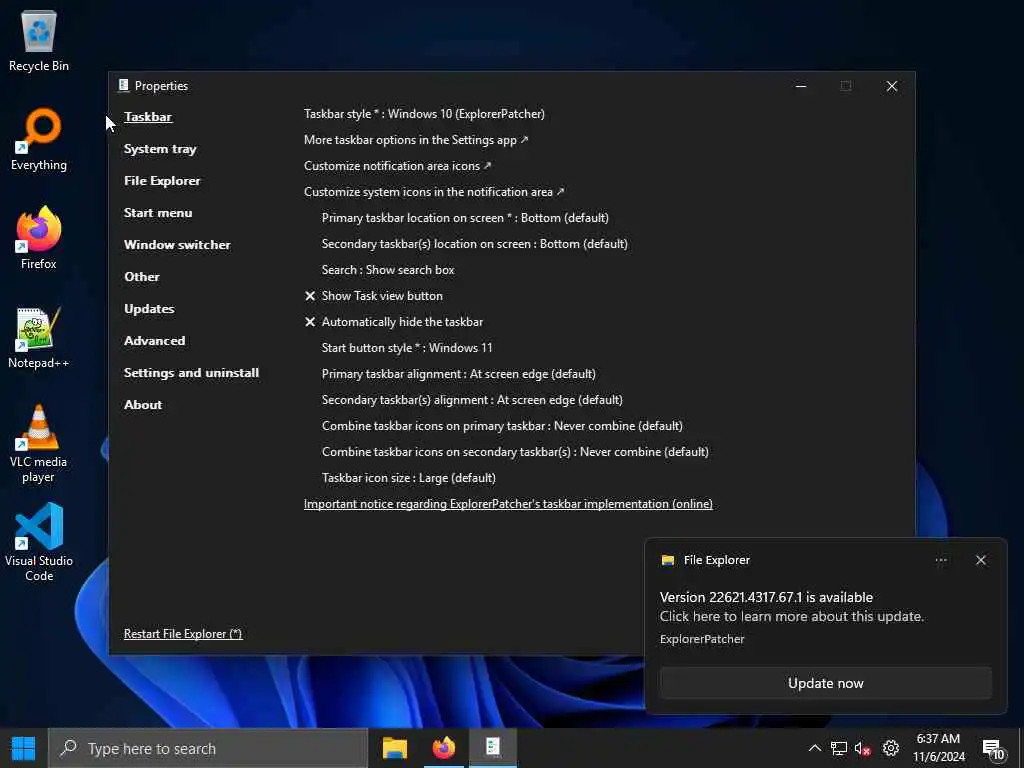Change Search: Show search box option
The width and height of the screenshot is (1024, 768).
(388, 270)
